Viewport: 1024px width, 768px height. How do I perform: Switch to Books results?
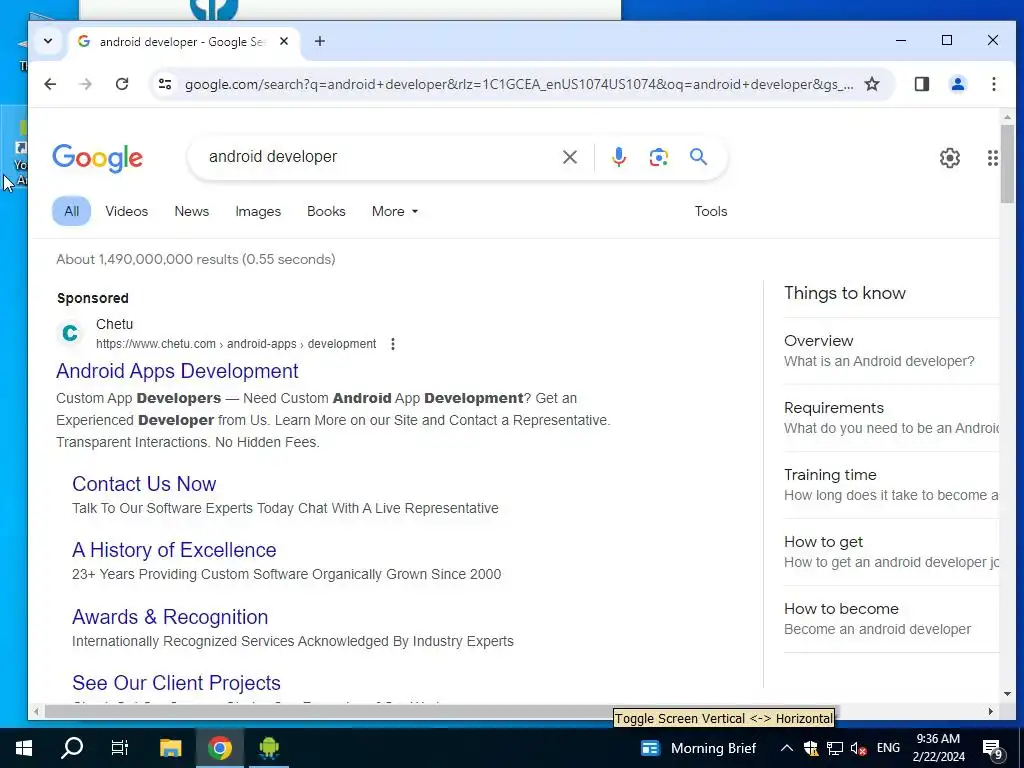[x=326, y=212]
